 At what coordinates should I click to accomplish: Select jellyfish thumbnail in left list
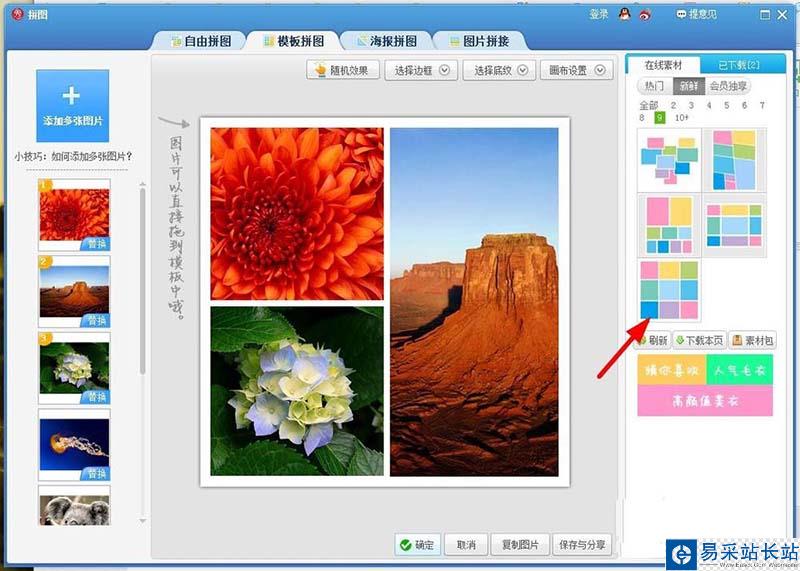coord(74,444)
